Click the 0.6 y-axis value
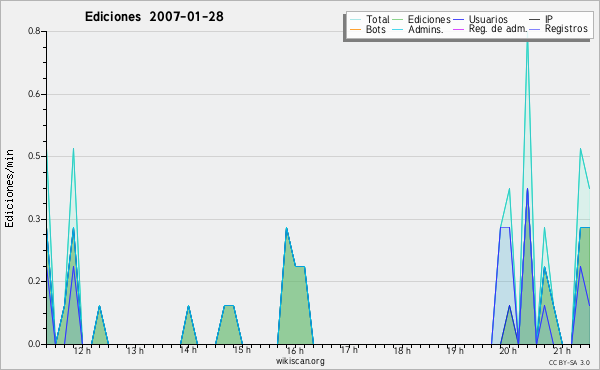600x370 pixels. click(x=34, y=94)
